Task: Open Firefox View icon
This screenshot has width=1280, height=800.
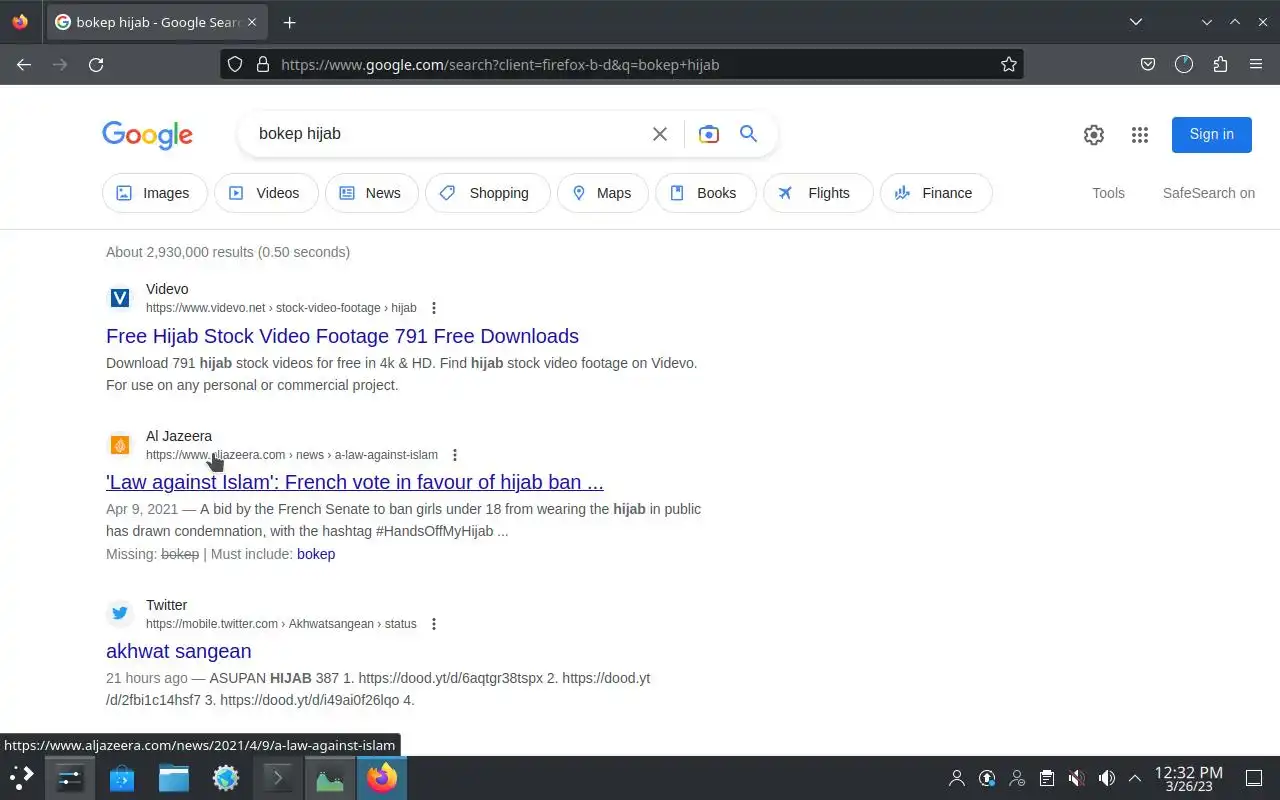Action: pos(20,22)
